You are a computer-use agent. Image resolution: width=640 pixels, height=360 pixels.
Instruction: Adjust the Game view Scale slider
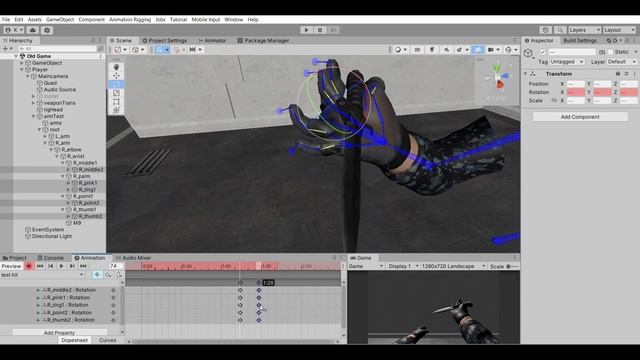pyautogui.click(x=513, y=266)
